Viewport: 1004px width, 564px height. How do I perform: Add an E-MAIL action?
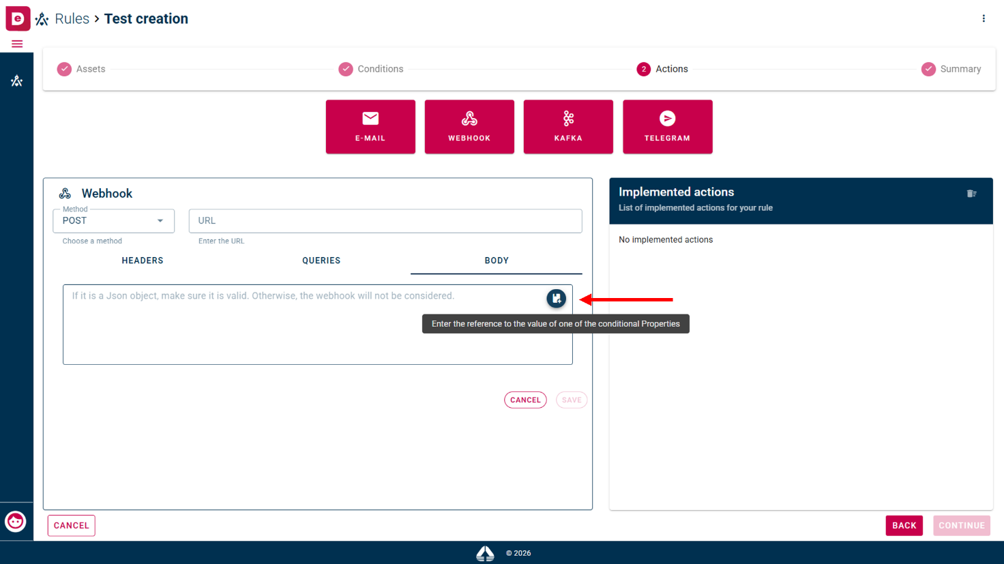coord(370,127)
